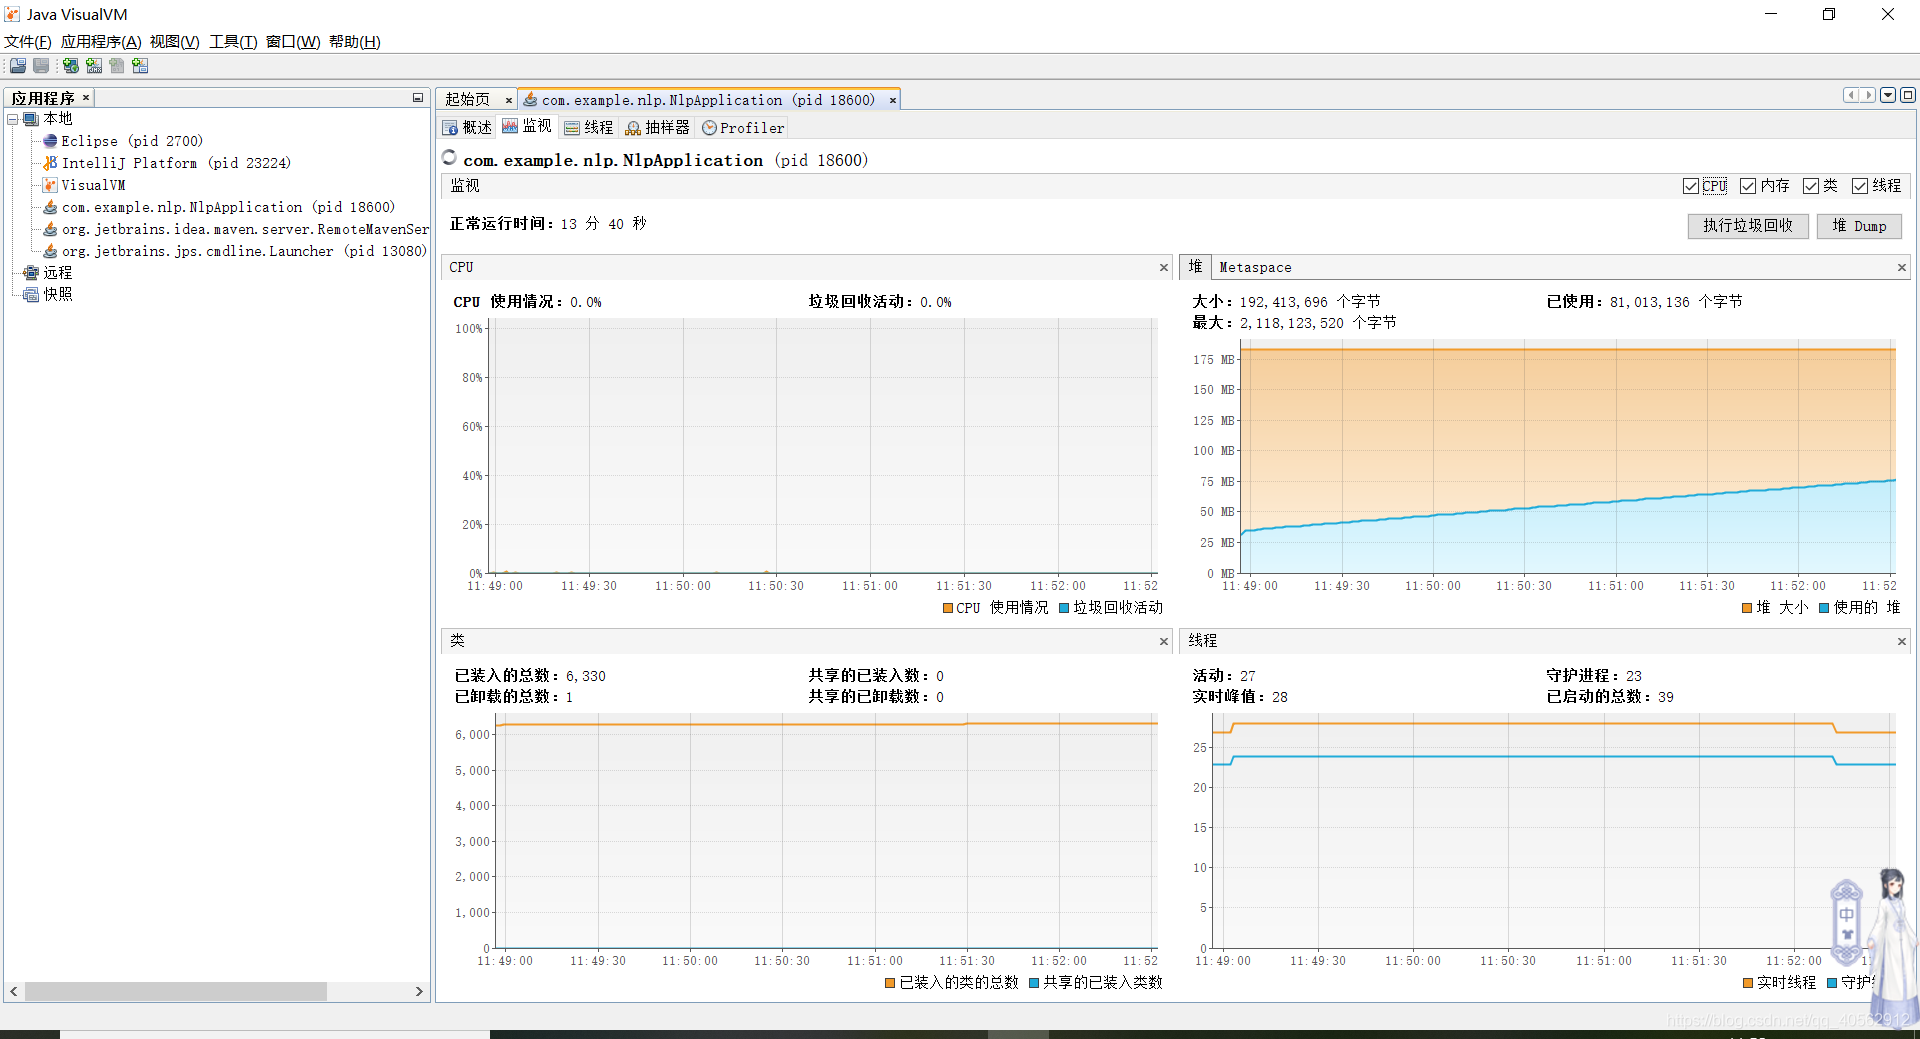Switch to the 抽样器 Sampler tab
Viewport: 1920px width, 1039px height.
[x=658, y=128]
